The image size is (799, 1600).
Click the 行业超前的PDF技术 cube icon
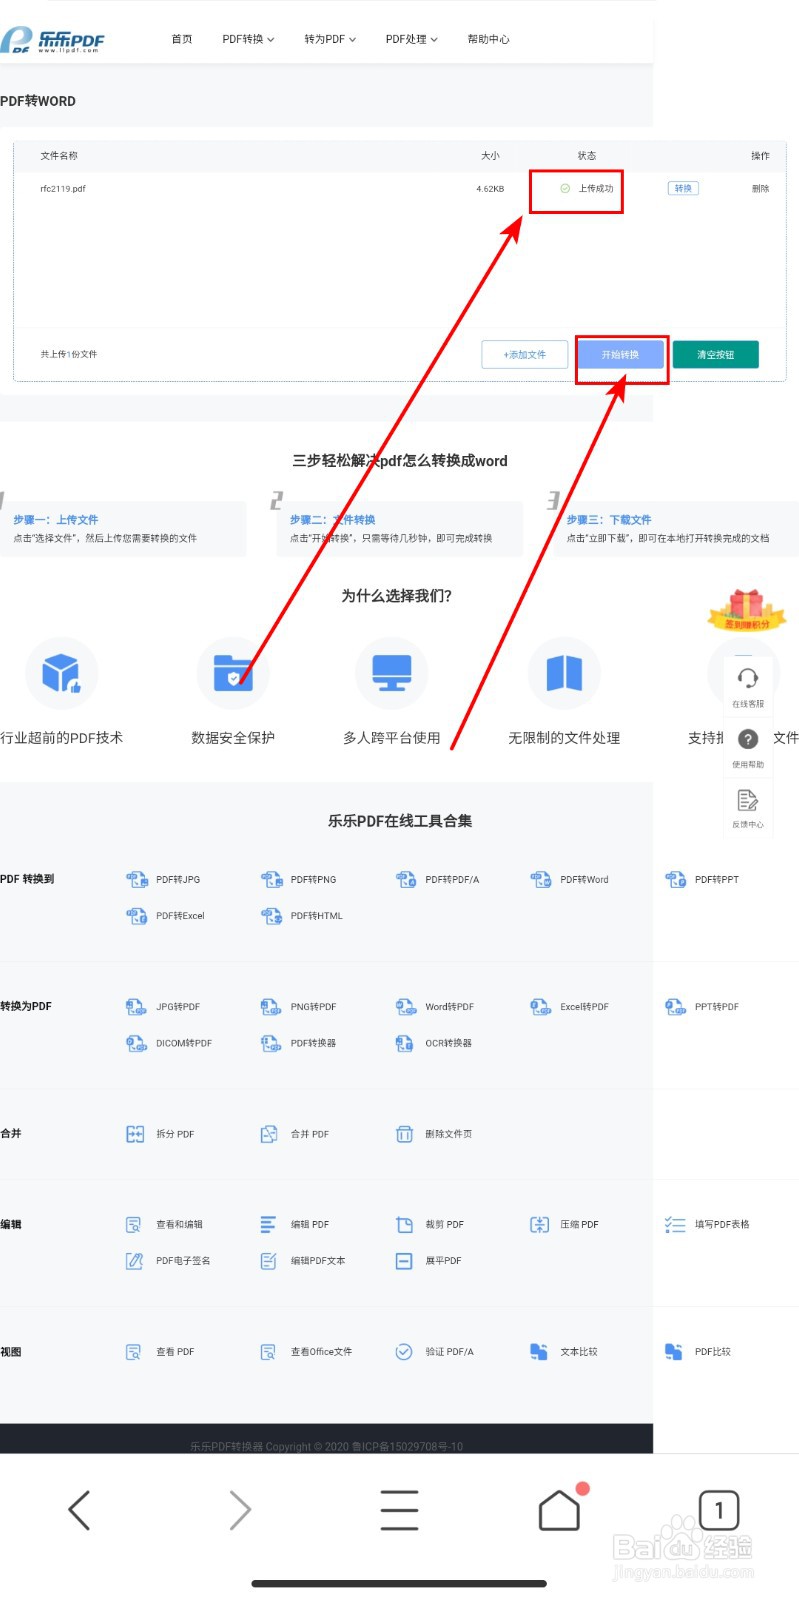[62, 673]
